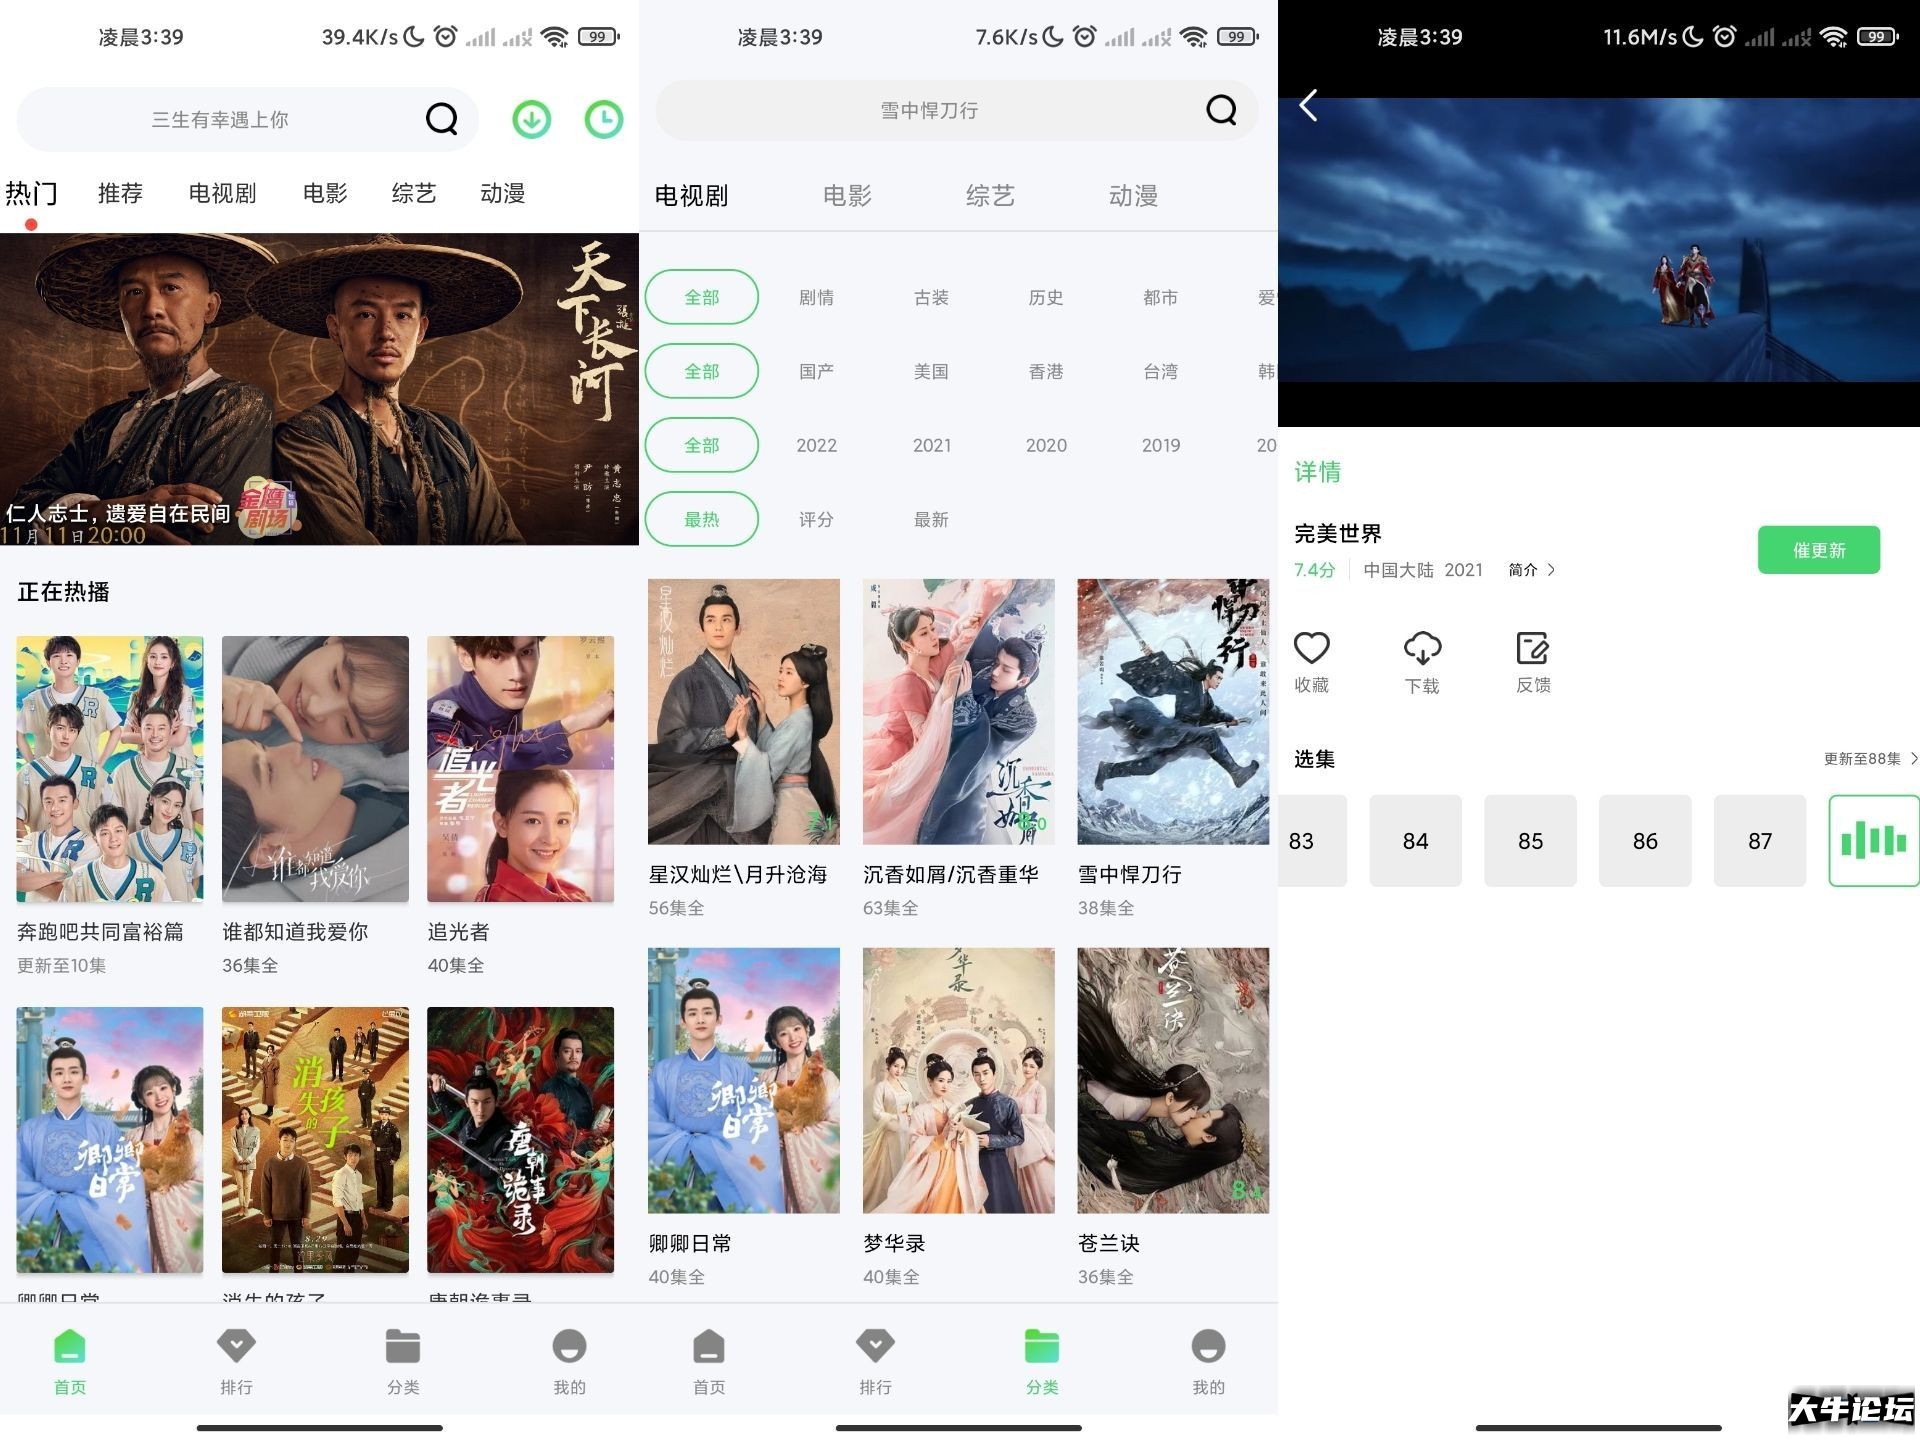1920x1440 pixels.
Task: Select episode 87
Action: pyautogui.click(x=1760, y=841)
